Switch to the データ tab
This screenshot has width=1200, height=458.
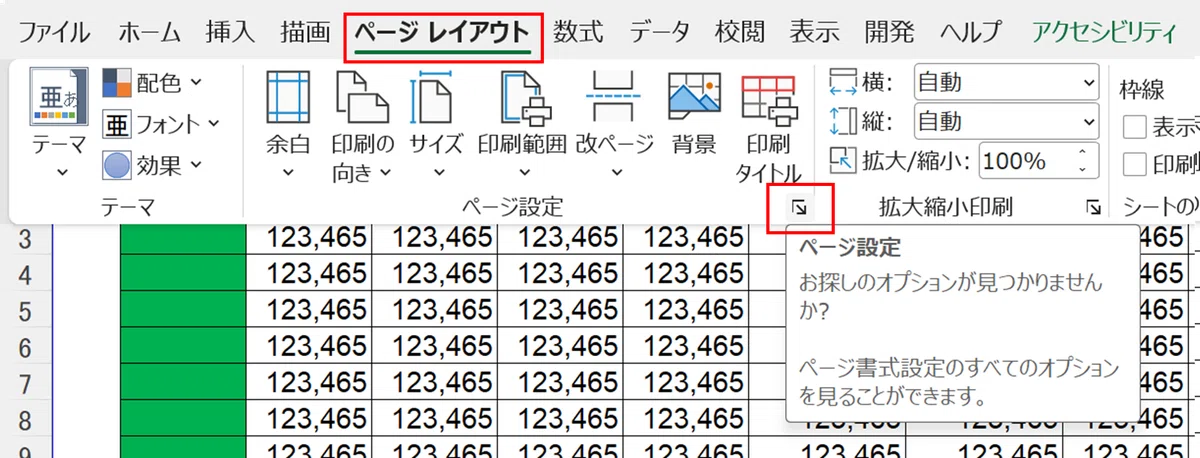point(659,31)
